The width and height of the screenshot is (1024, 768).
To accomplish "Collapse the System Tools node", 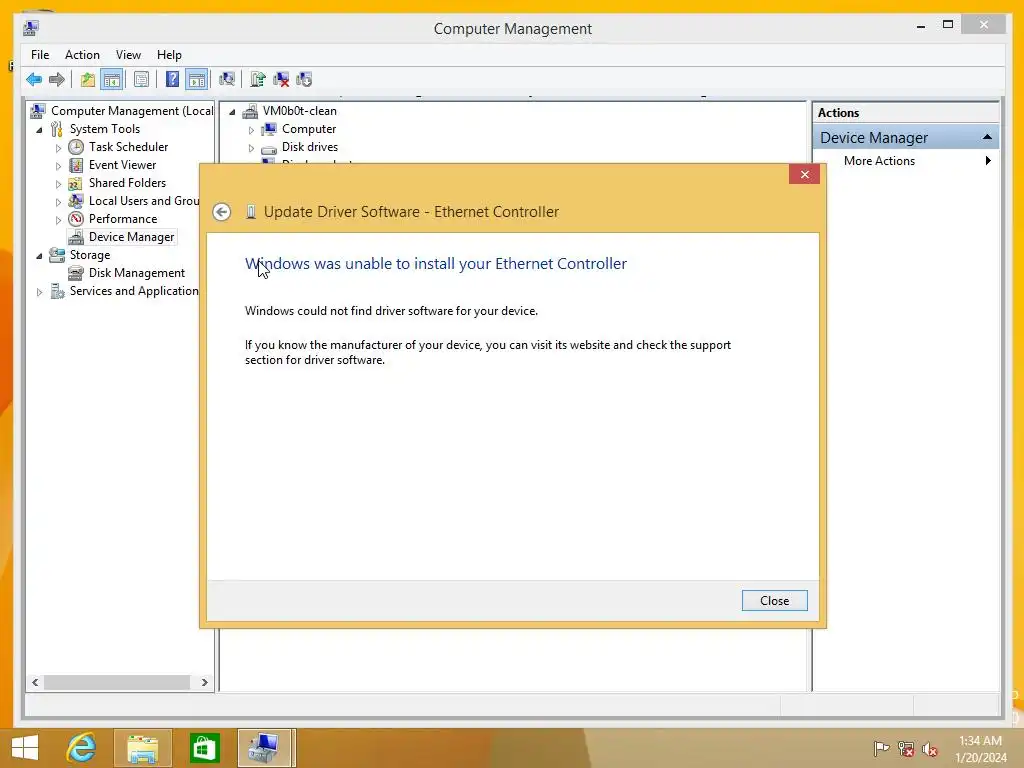I will tap(39, 129).
